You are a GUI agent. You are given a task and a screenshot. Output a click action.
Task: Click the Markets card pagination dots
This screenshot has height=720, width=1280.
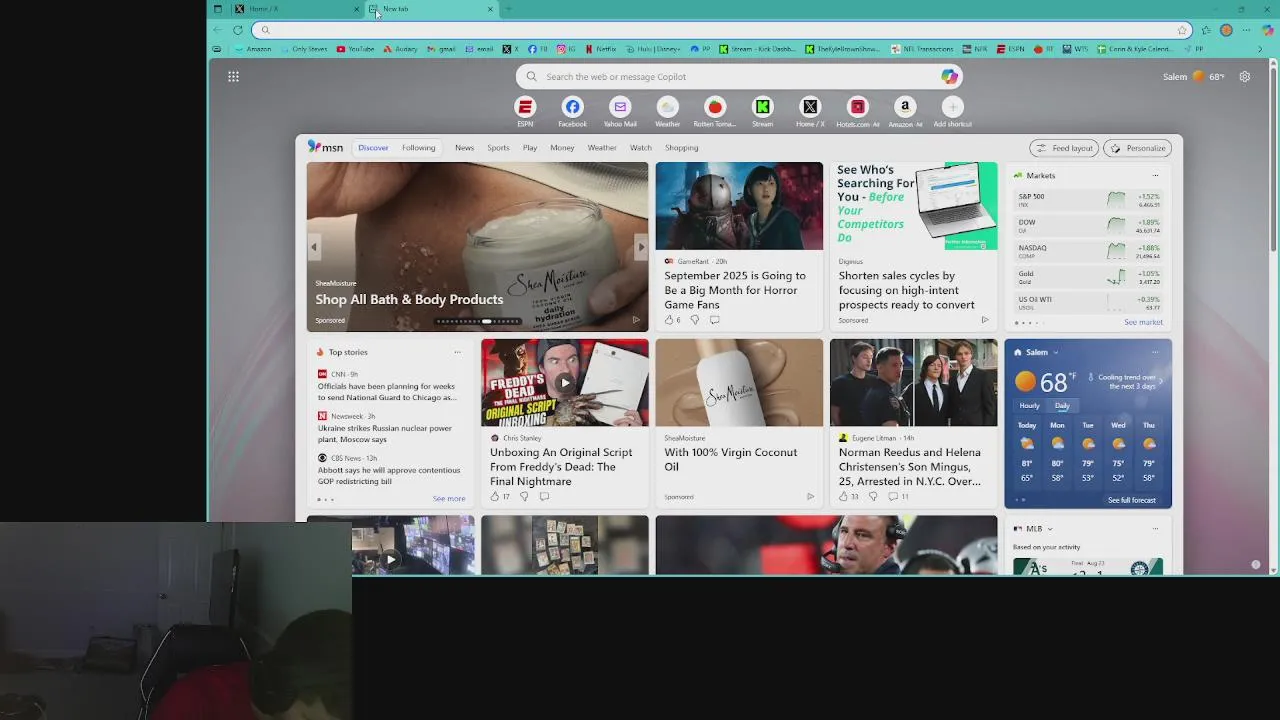[1029, 322]
